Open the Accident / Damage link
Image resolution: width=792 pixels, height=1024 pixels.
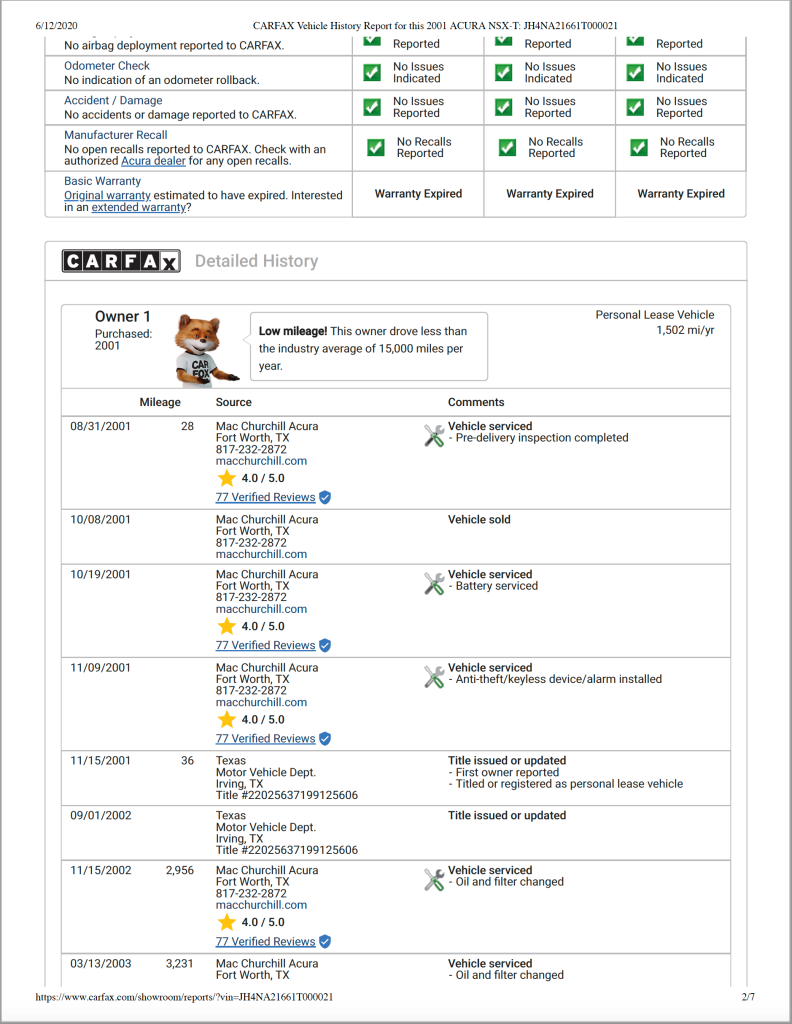coord(113,100)
